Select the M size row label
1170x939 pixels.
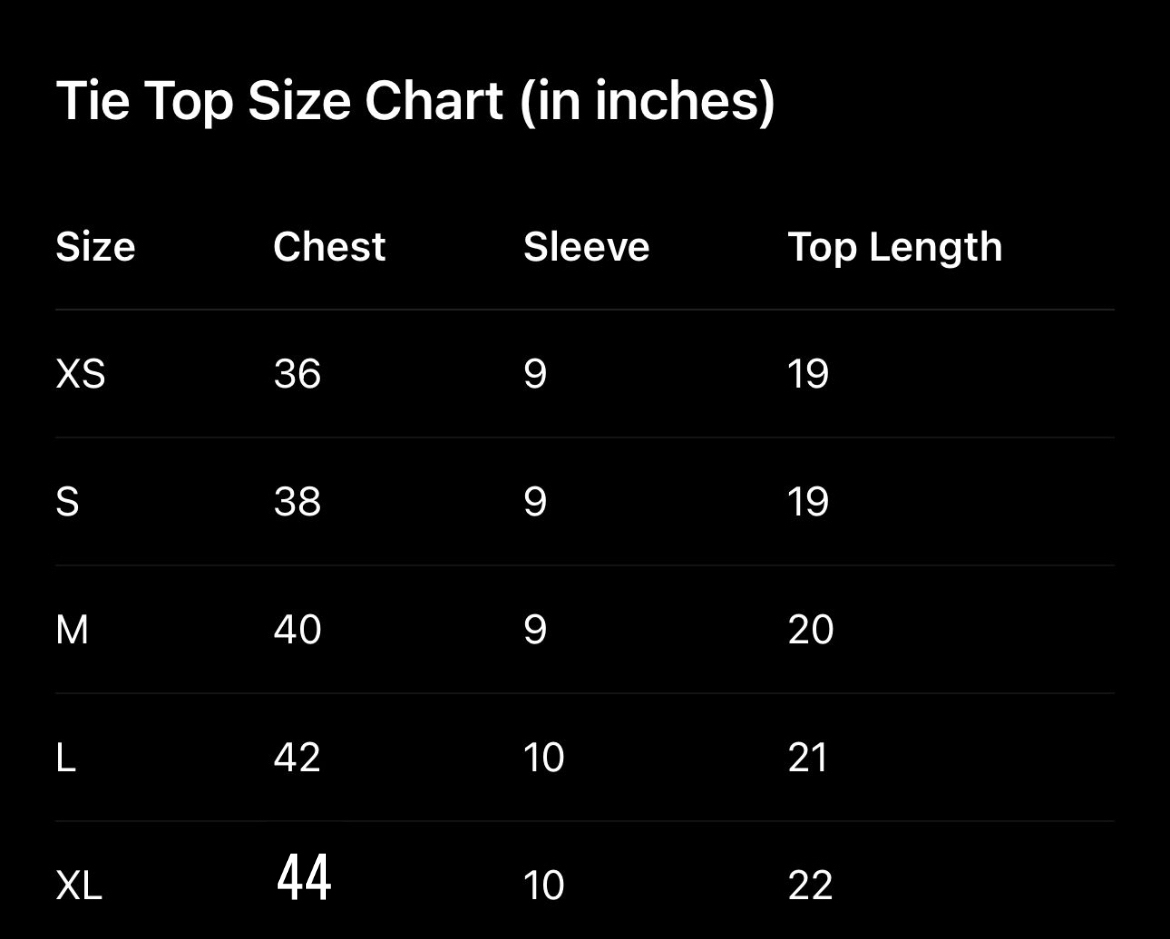click(x=72, y=630)
